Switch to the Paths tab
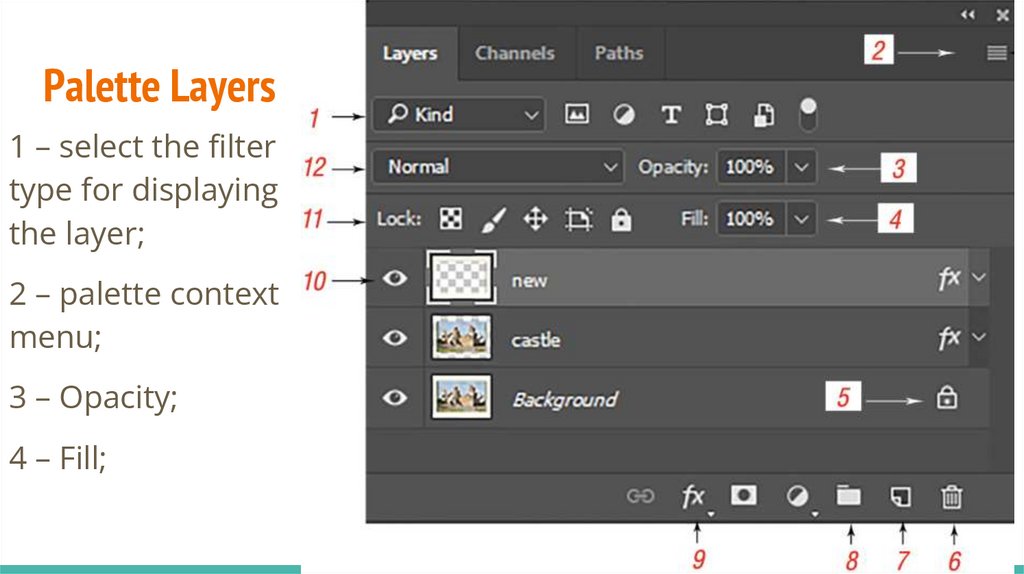Image resolution: width=1024 pixels, height=574 pixels. point(618,54)
